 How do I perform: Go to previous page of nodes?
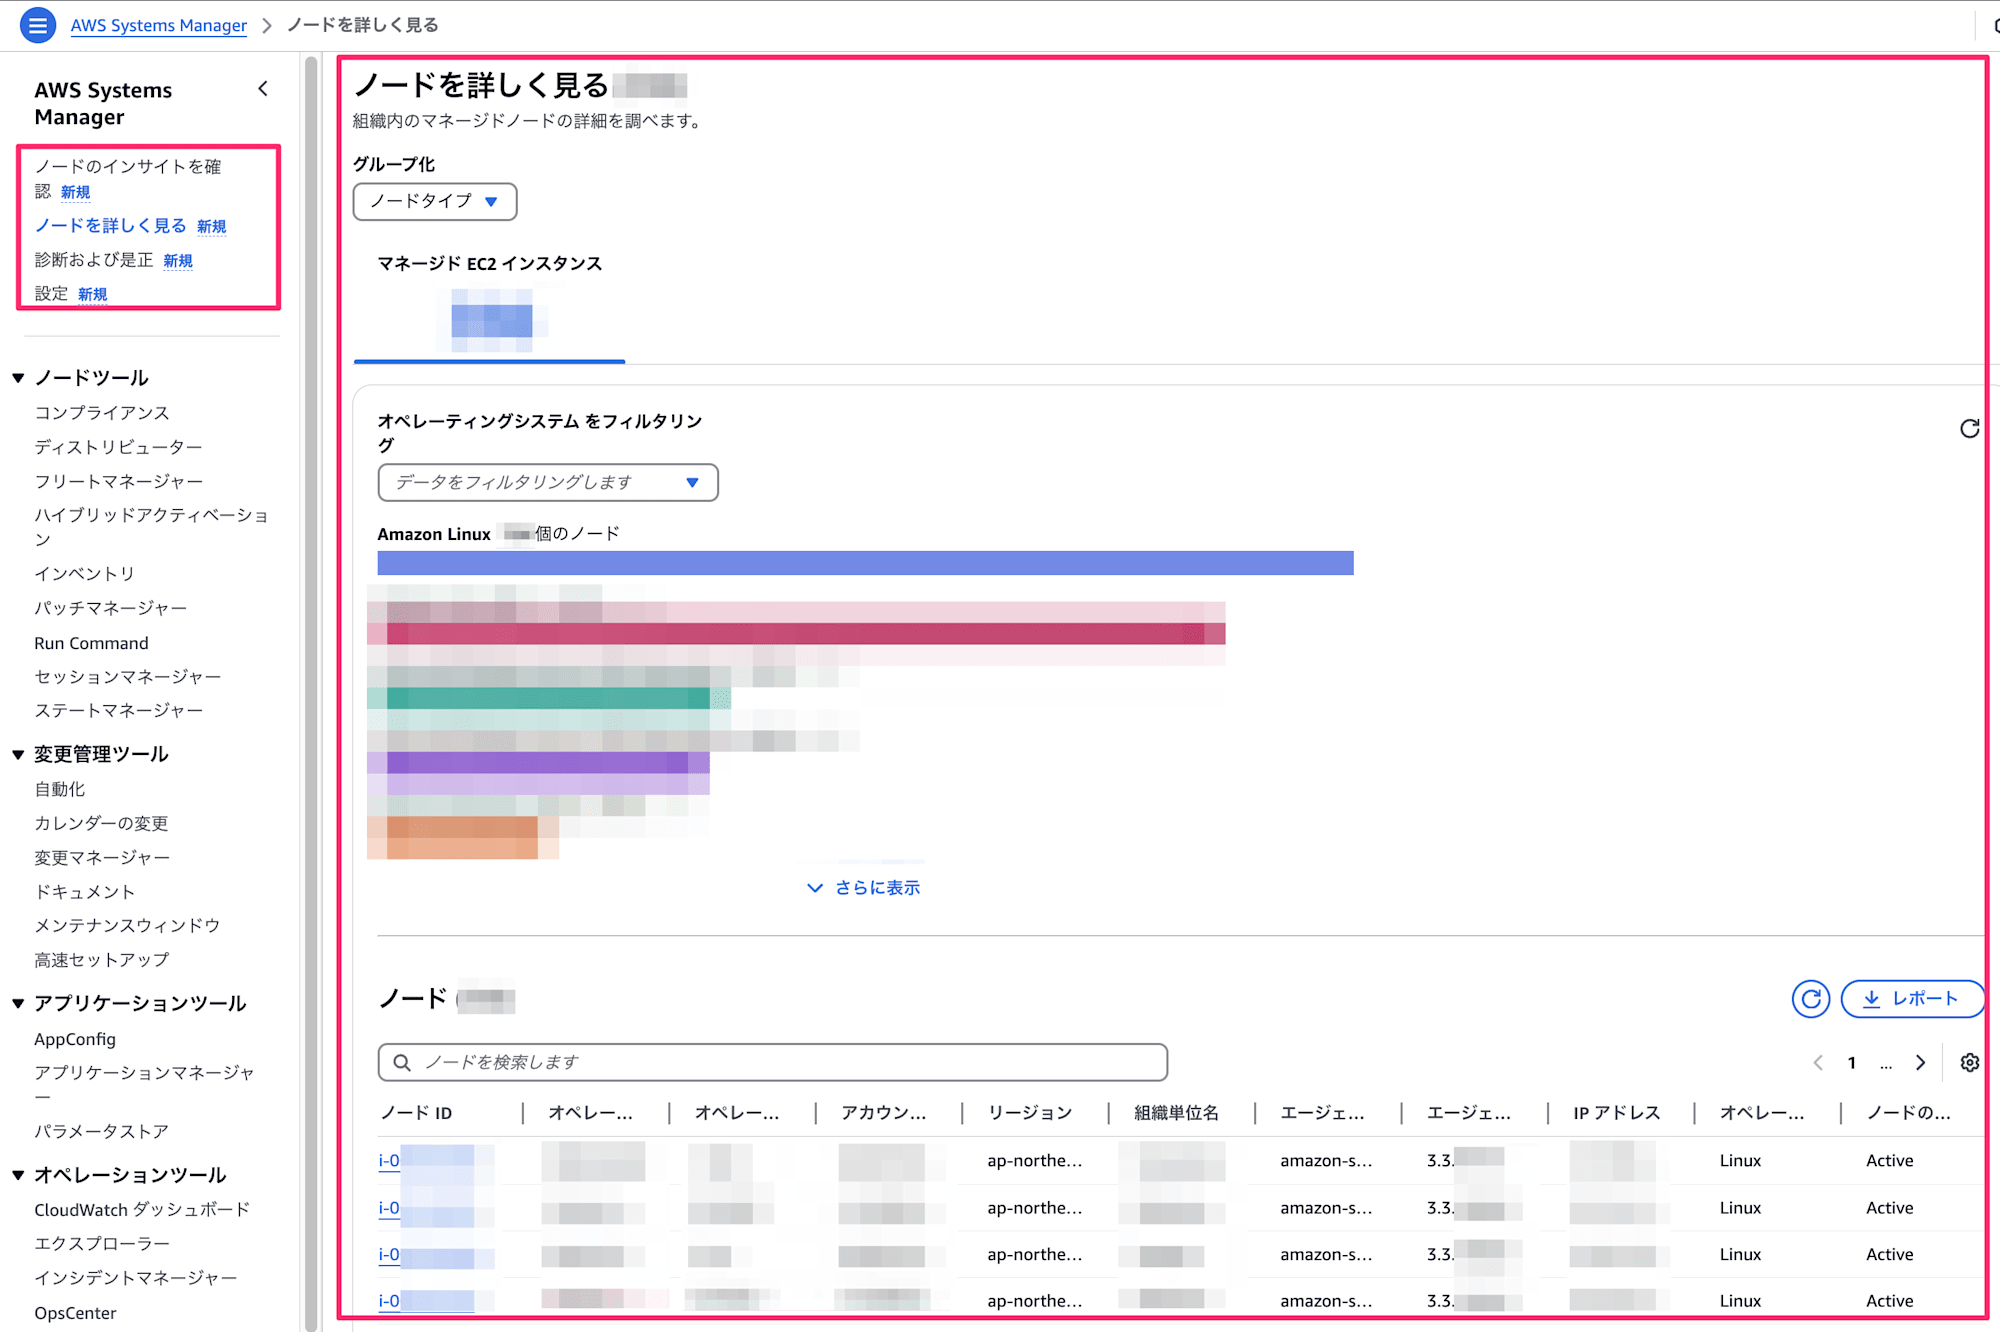click(x=1818, y=1063)
